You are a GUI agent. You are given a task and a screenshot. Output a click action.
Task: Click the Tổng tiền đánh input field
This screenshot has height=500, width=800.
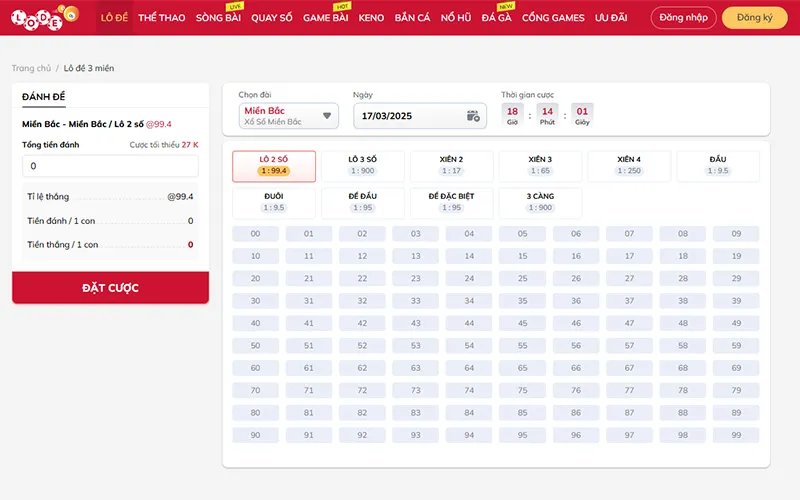point(110,166)
